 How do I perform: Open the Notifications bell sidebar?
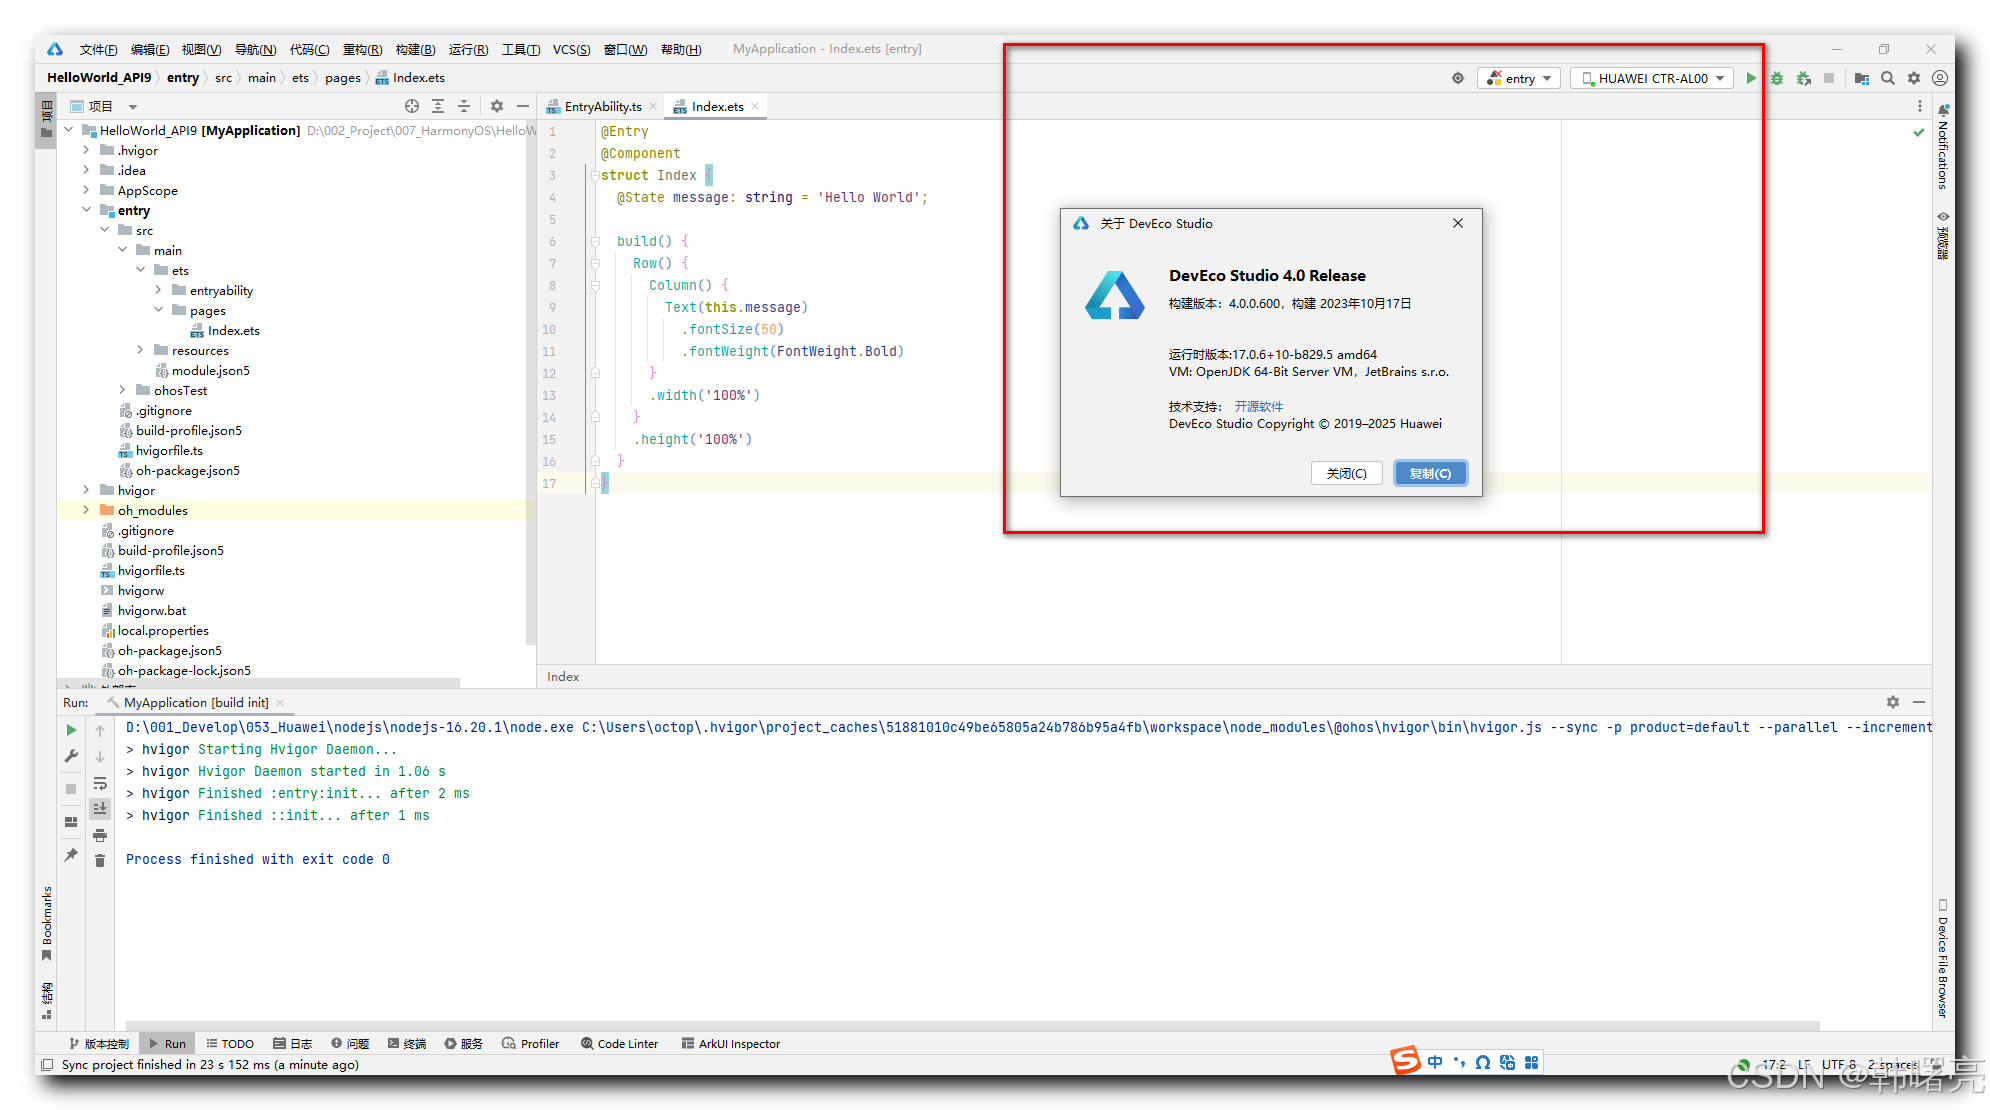pyautogui.click(x=1943, y=148)
